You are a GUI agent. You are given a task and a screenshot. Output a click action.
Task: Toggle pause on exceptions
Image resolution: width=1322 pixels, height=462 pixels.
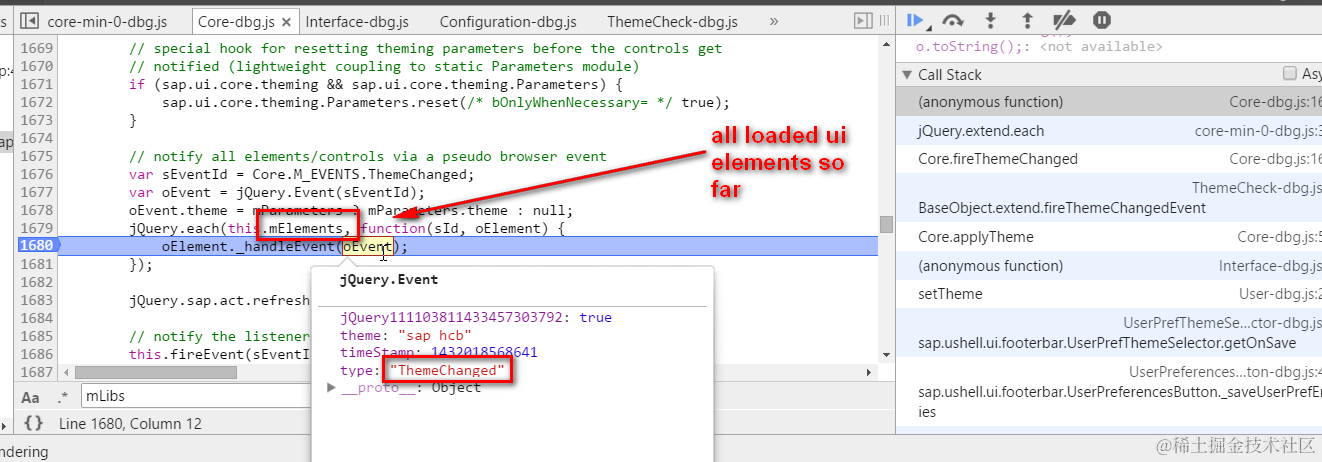point(1101,20)
